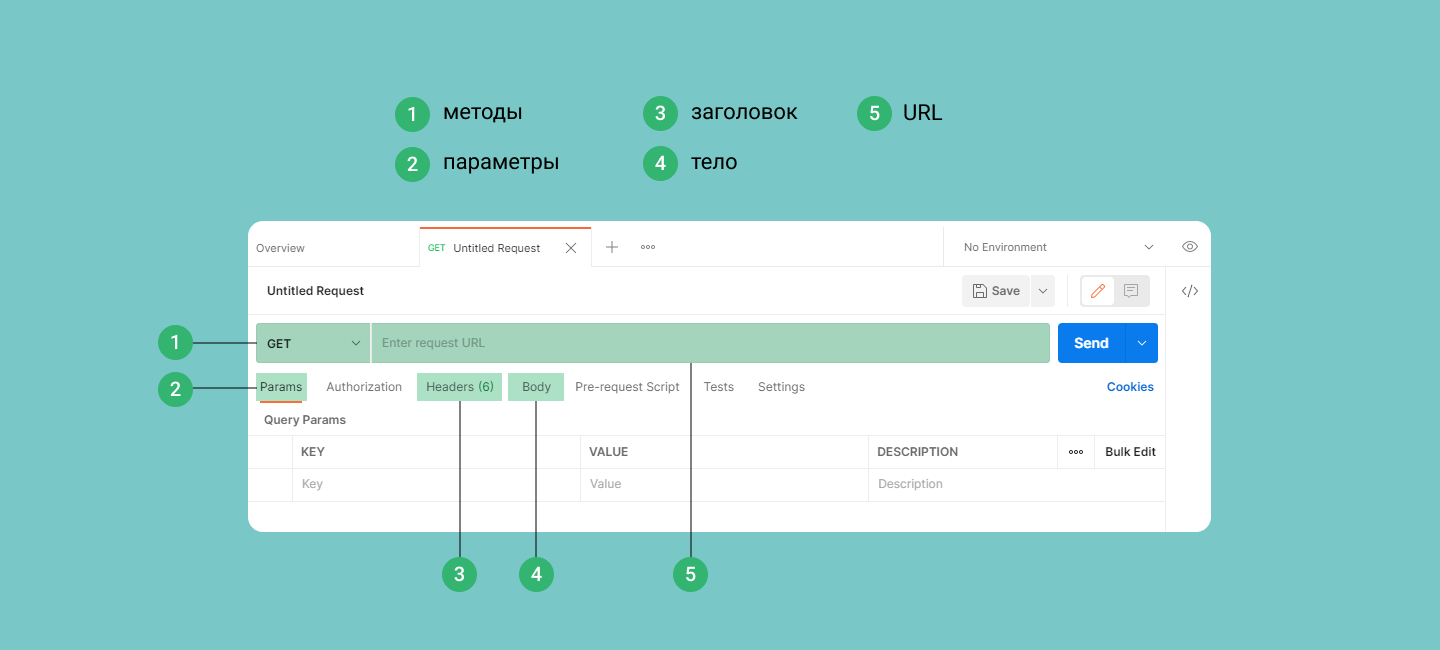Click the Enter request URL field
The image size is (1440, 650).
click(710, 343)
